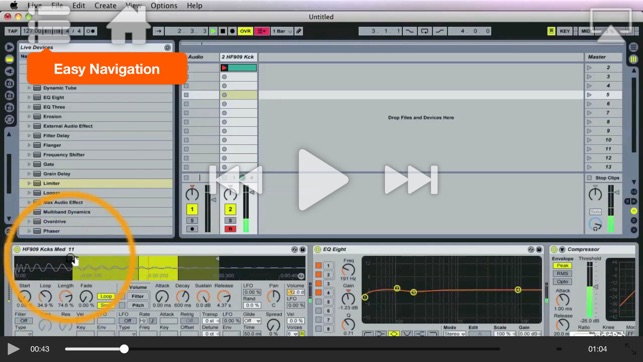Click the small play button beside 00:43
Screen dimensions: 643x362
click(x=13, y=349)
